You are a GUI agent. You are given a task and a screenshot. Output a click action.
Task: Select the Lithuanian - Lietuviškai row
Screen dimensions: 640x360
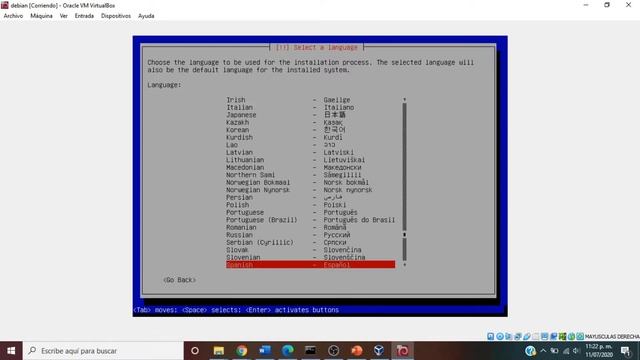pyautogui.click(x=311, y=160)
